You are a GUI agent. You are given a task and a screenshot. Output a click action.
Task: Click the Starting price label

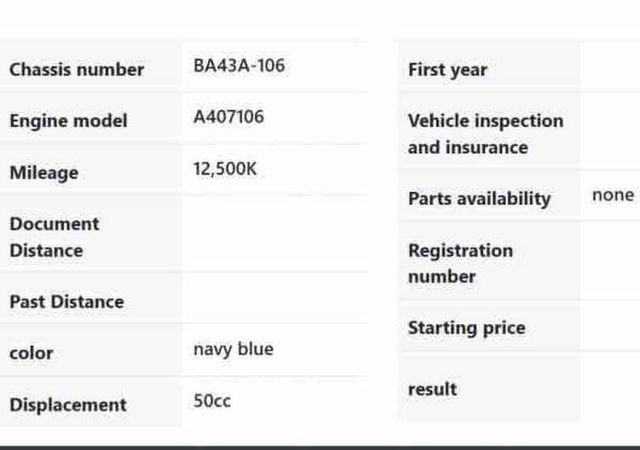pyautogui.click(x=466, y=328)
